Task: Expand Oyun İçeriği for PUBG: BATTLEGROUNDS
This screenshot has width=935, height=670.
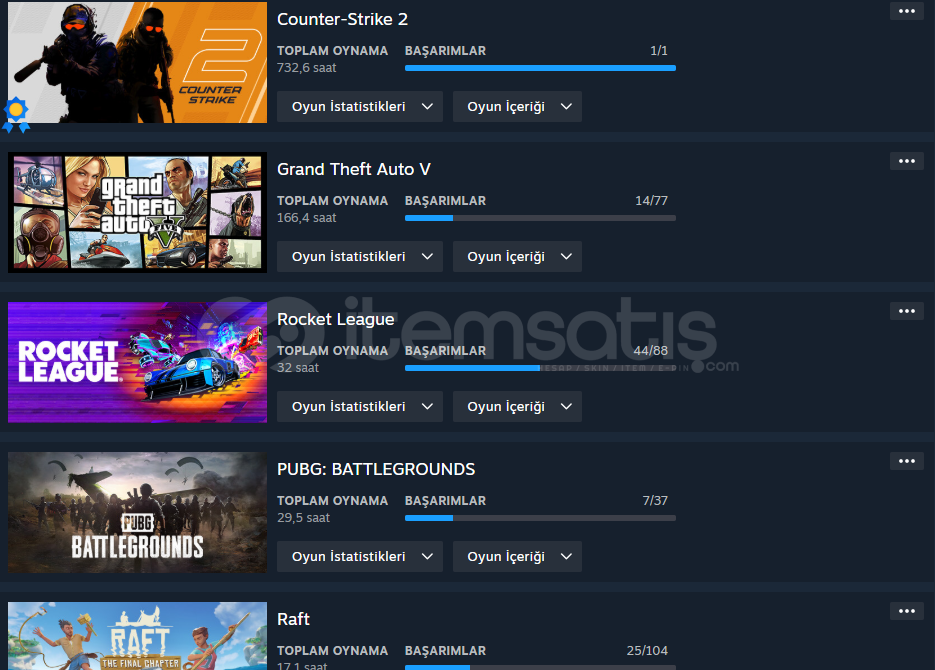Action: pos(517,557)
